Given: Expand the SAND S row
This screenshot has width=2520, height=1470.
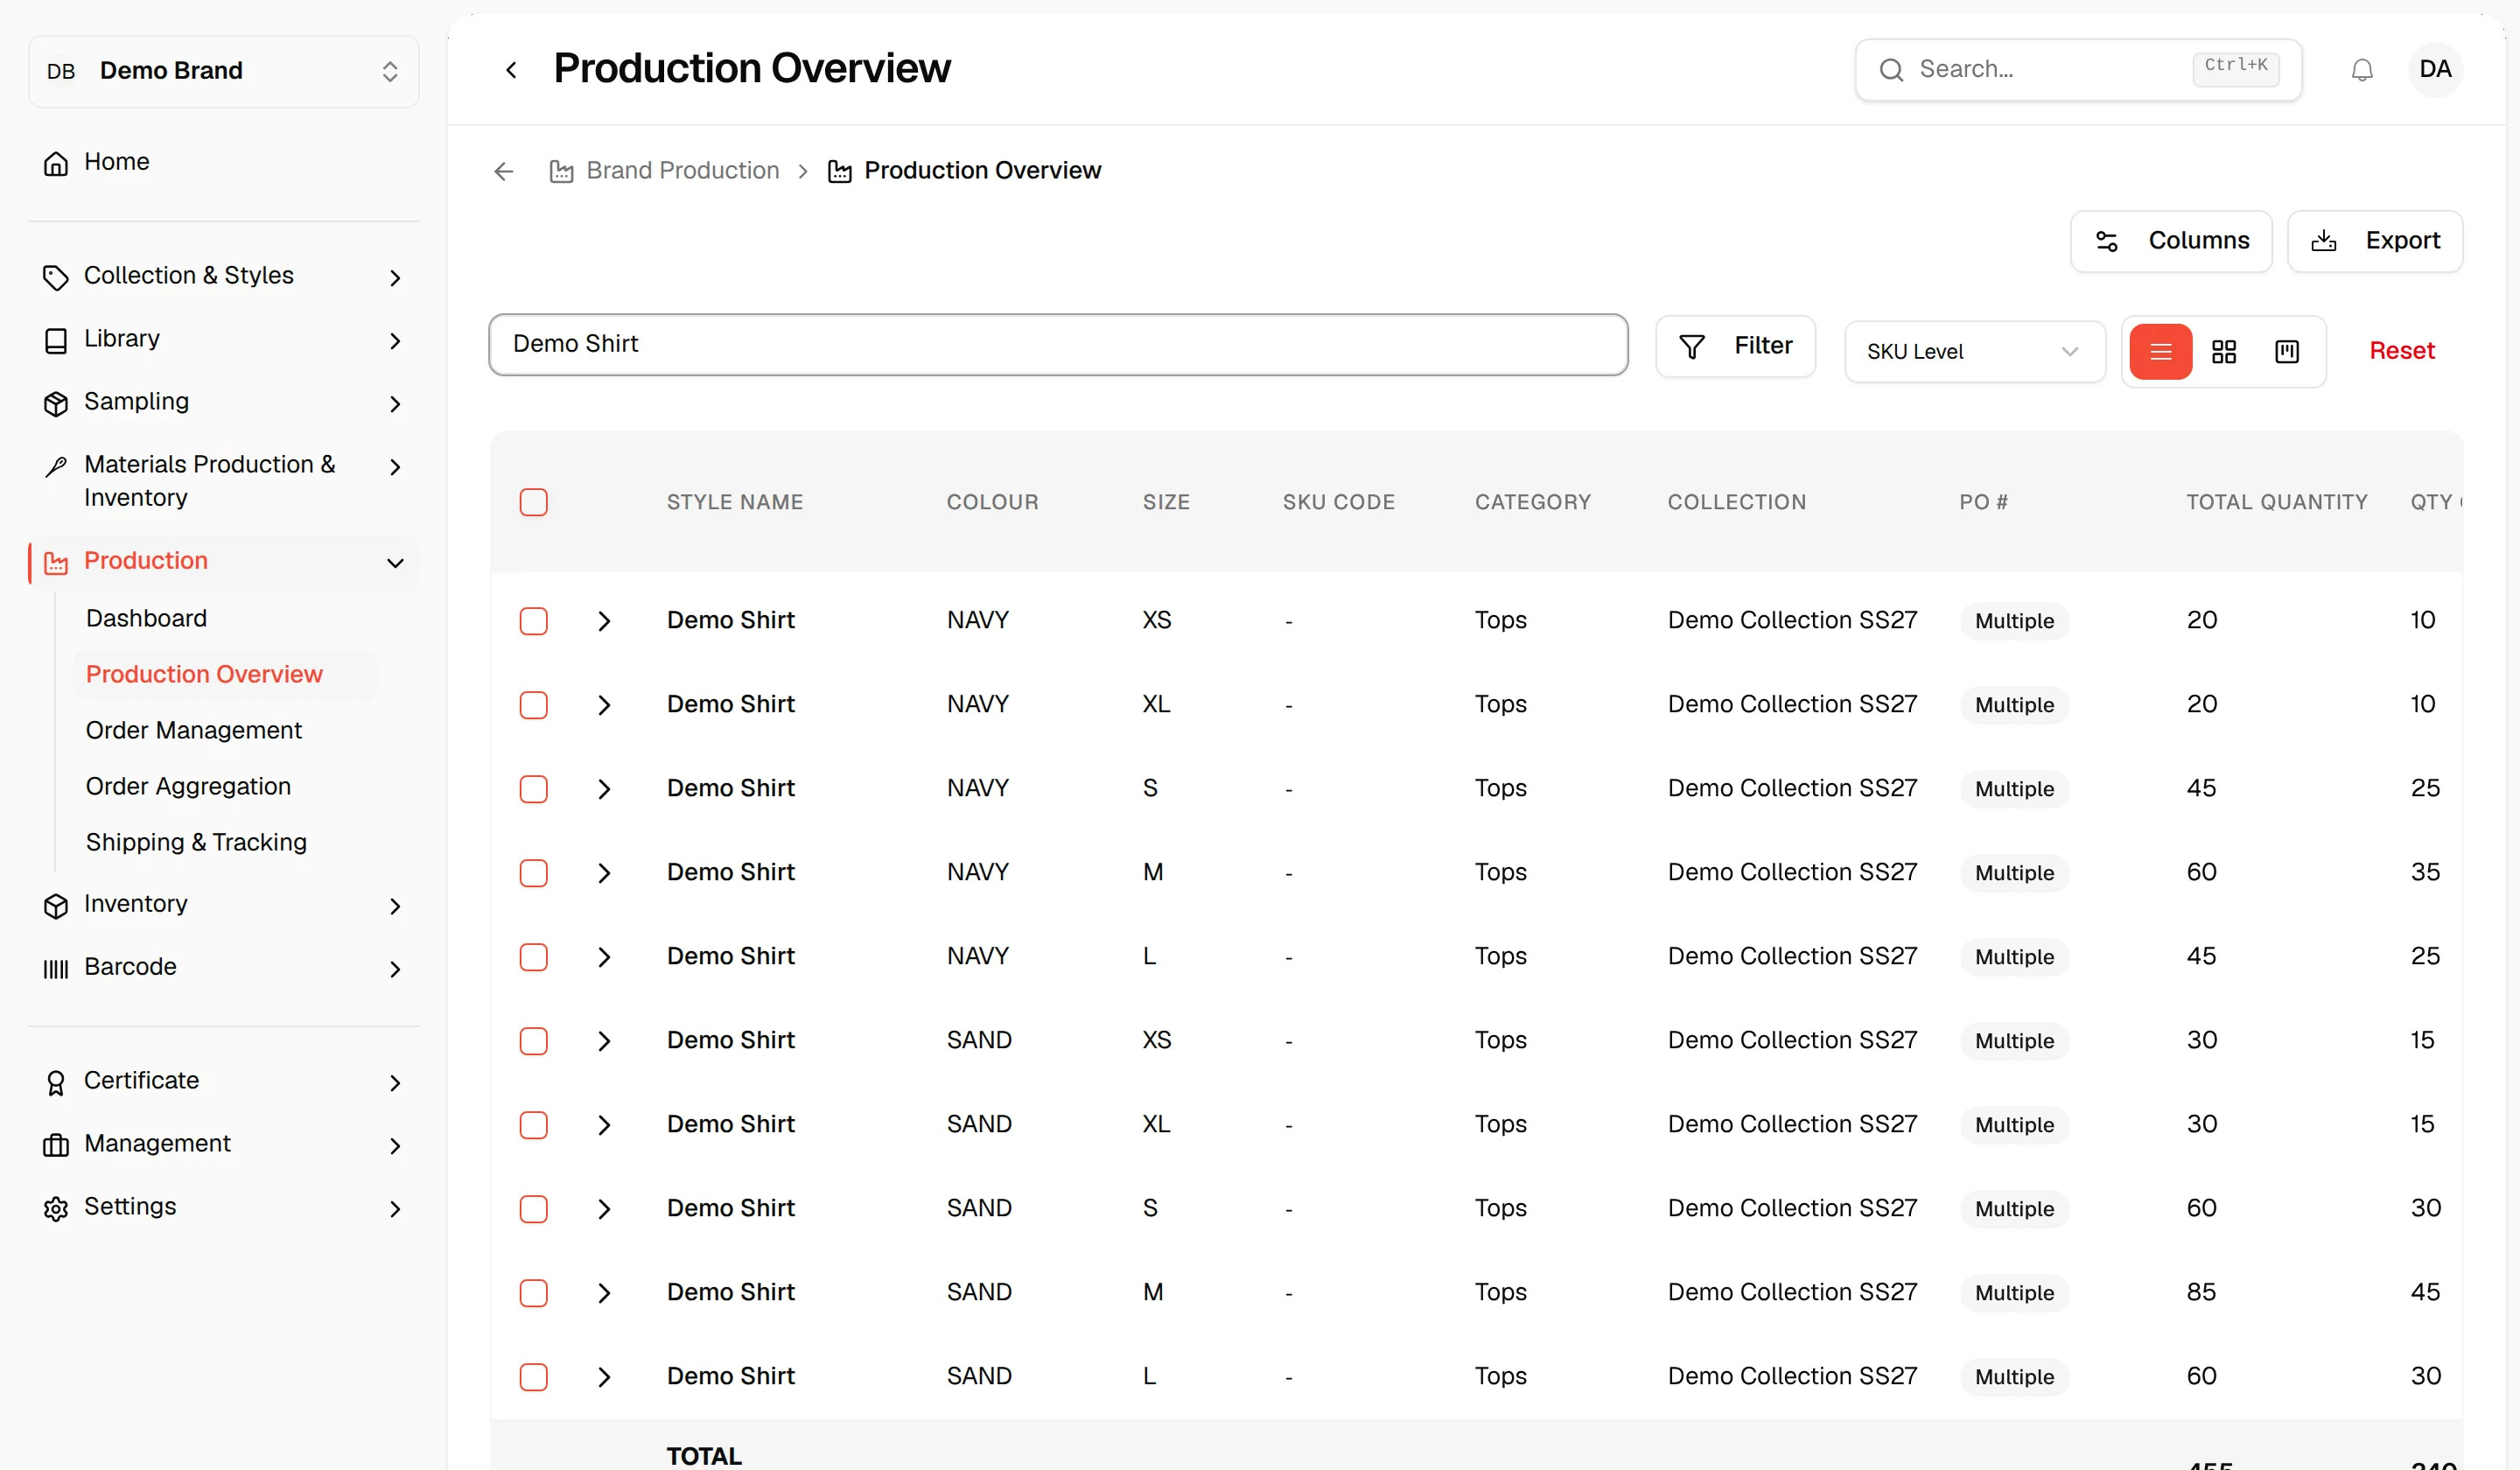Looking at the screenshot, I should (x=603, y=1209).
